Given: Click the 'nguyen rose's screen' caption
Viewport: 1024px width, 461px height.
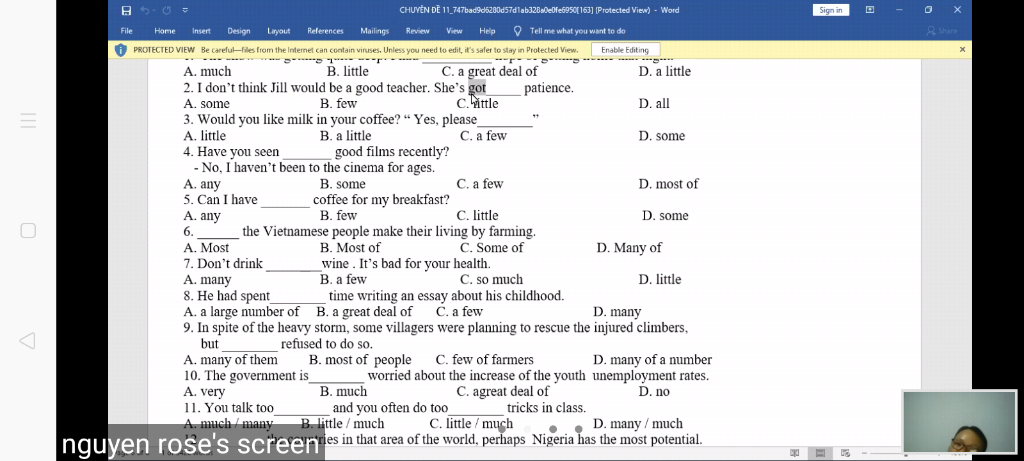Looking at the screenshot, I should (191, 444).
